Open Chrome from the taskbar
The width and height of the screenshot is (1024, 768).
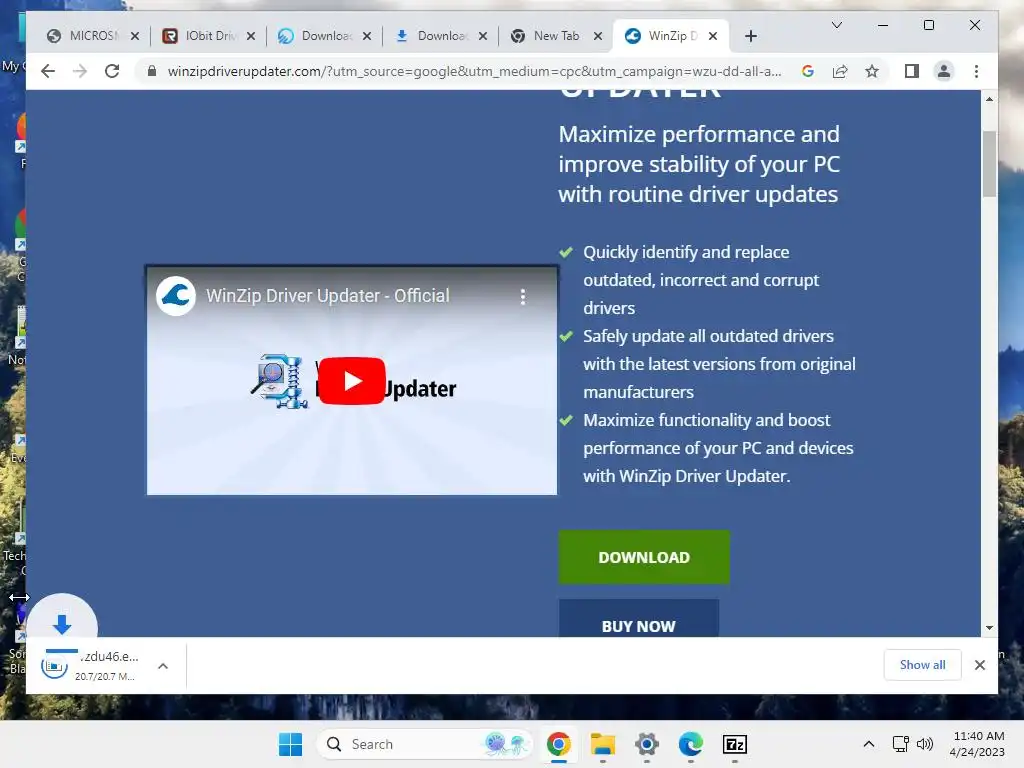click(558, 744)
